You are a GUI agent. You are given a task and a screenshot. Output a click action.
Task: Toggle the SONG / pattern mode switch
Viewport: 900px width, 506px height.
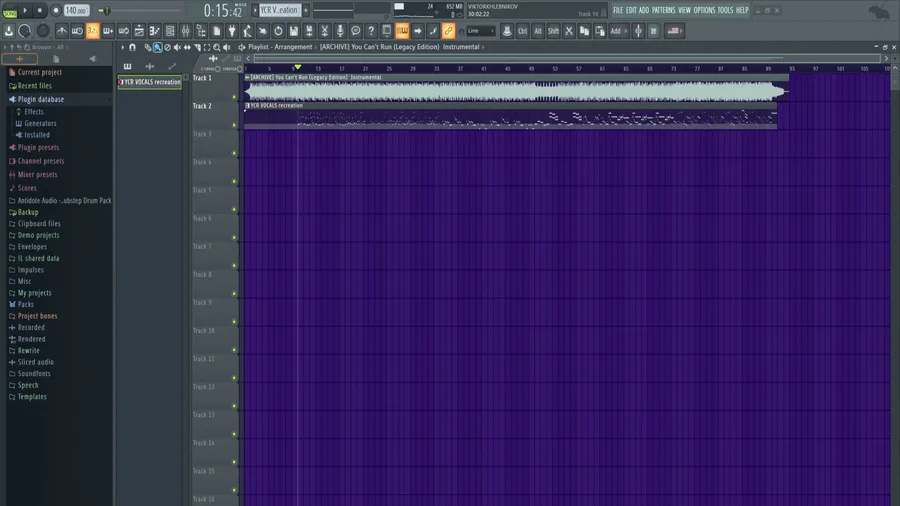pyautogui.click(x=10, y=11)
